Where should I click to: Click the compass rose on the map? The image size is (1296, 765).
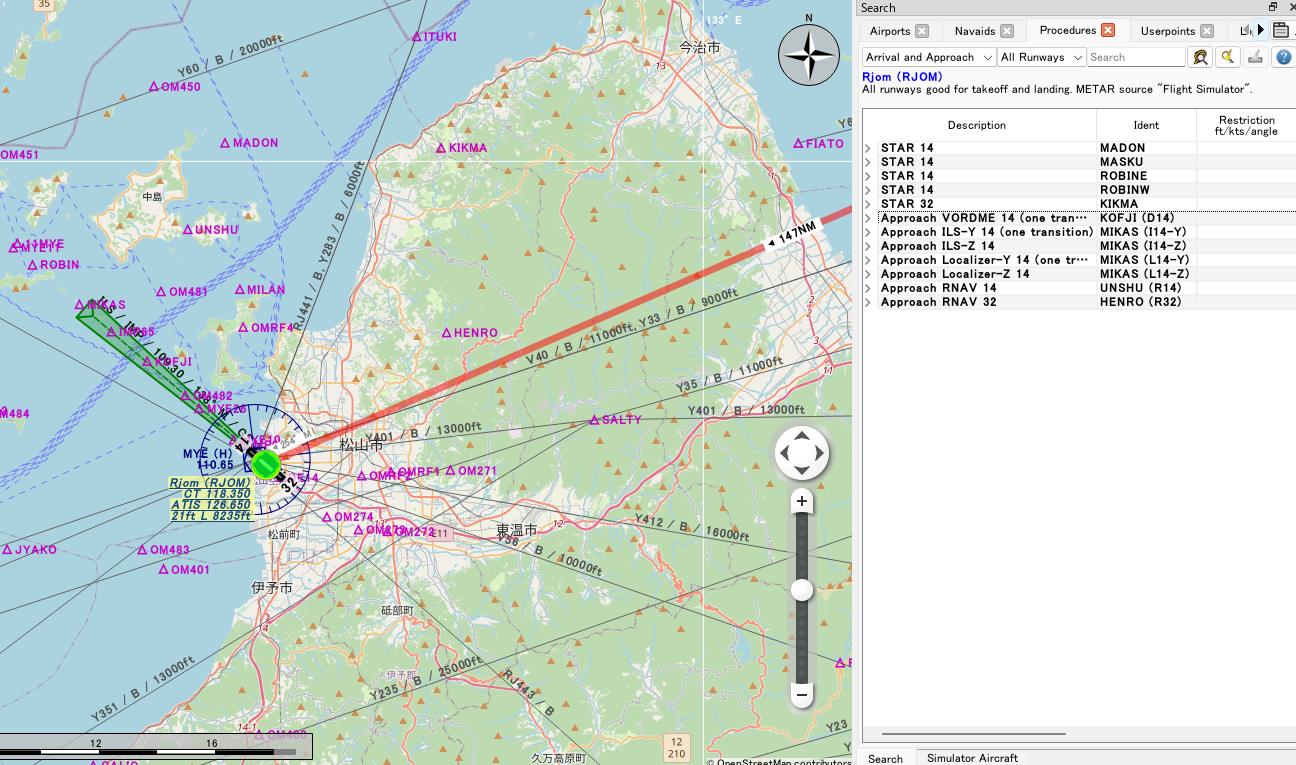tap(808, 53)
